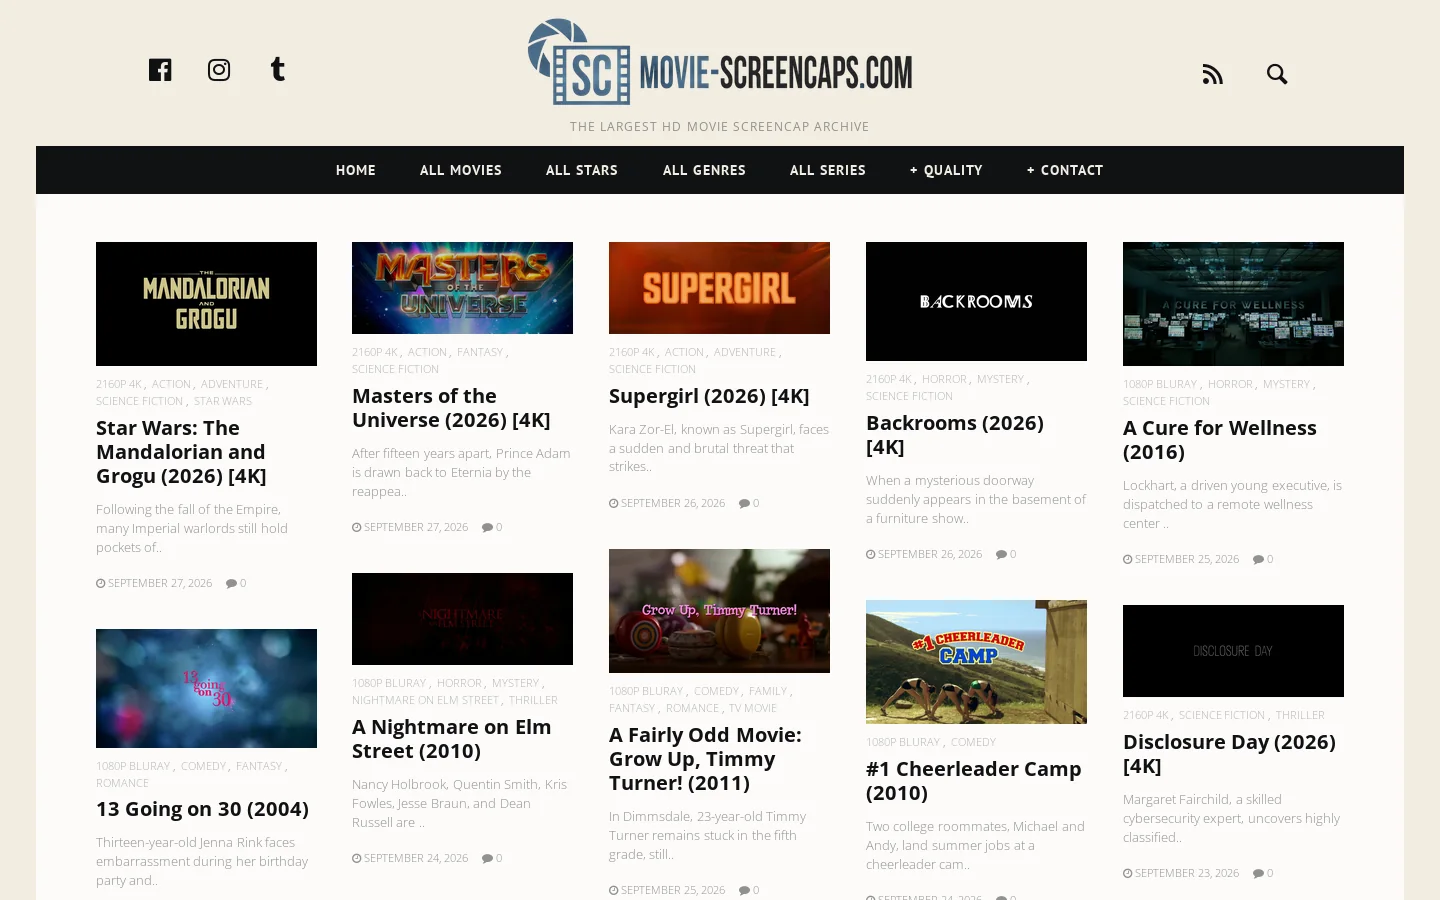The width and height of the screenshot is (1440, 900).
Task: Open the 13 Going on 30 thumbnail
Action: 206,688
